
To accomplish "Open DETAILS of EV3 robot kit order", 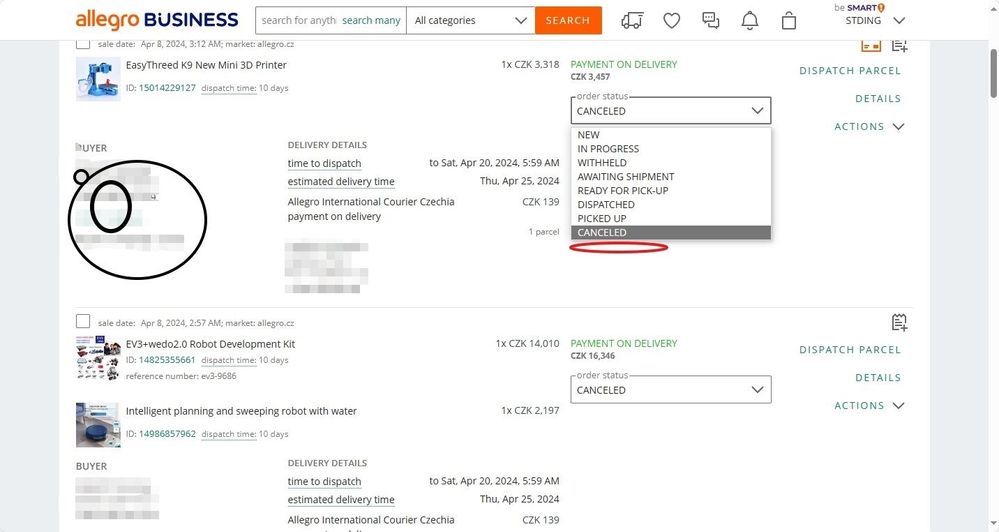I will coord(878,378).
